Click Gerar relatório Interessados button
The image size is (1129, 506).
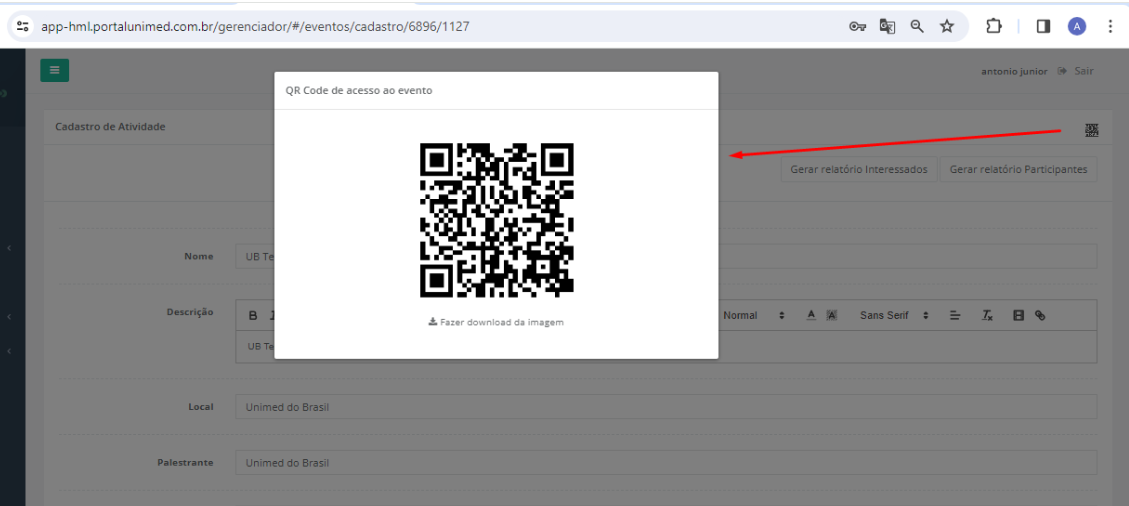859,169
